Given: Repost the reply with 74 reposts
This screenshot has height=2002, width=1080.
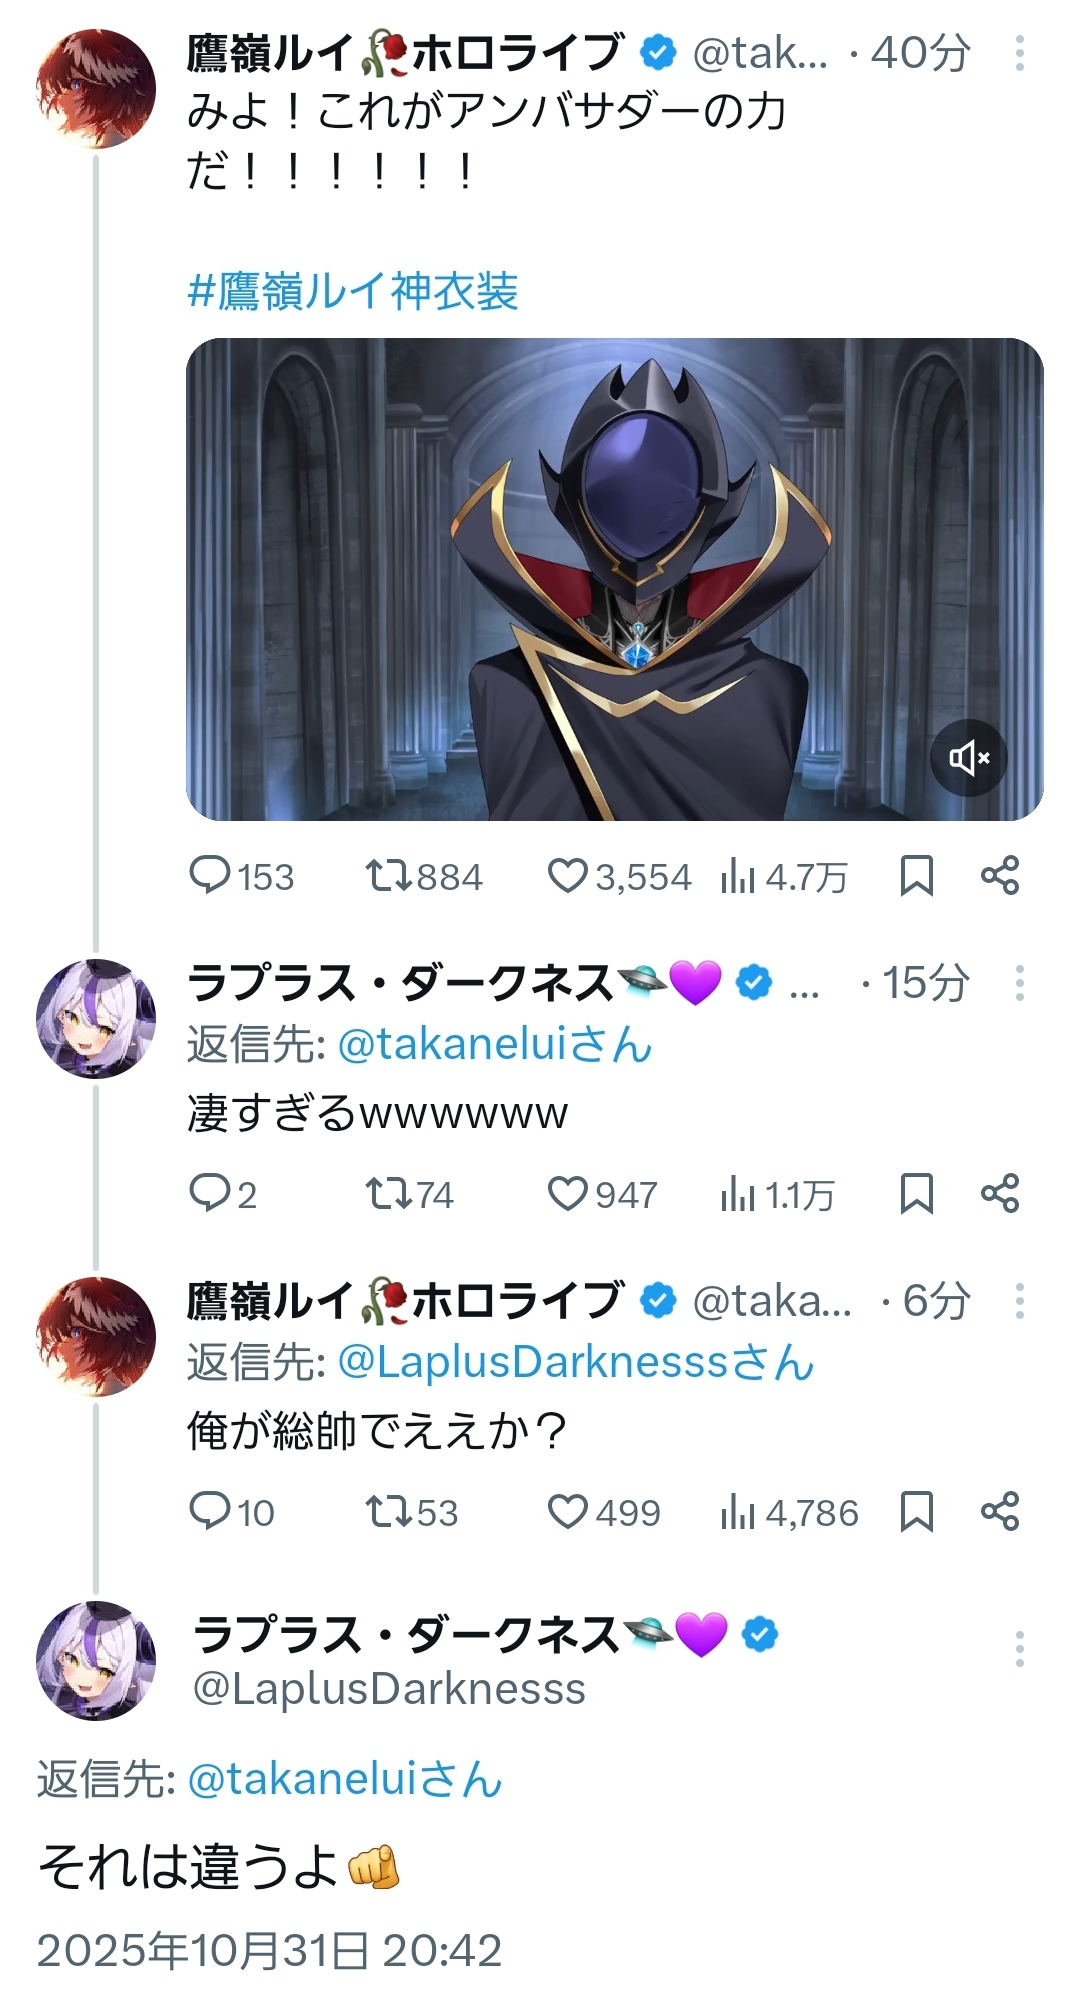Looking at the screenshot, I should 386,1194.
